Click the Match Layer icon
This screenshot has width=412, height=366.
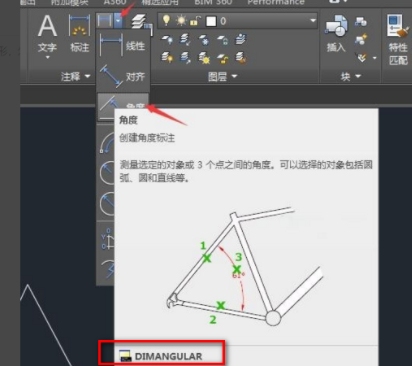click(241, 57)
